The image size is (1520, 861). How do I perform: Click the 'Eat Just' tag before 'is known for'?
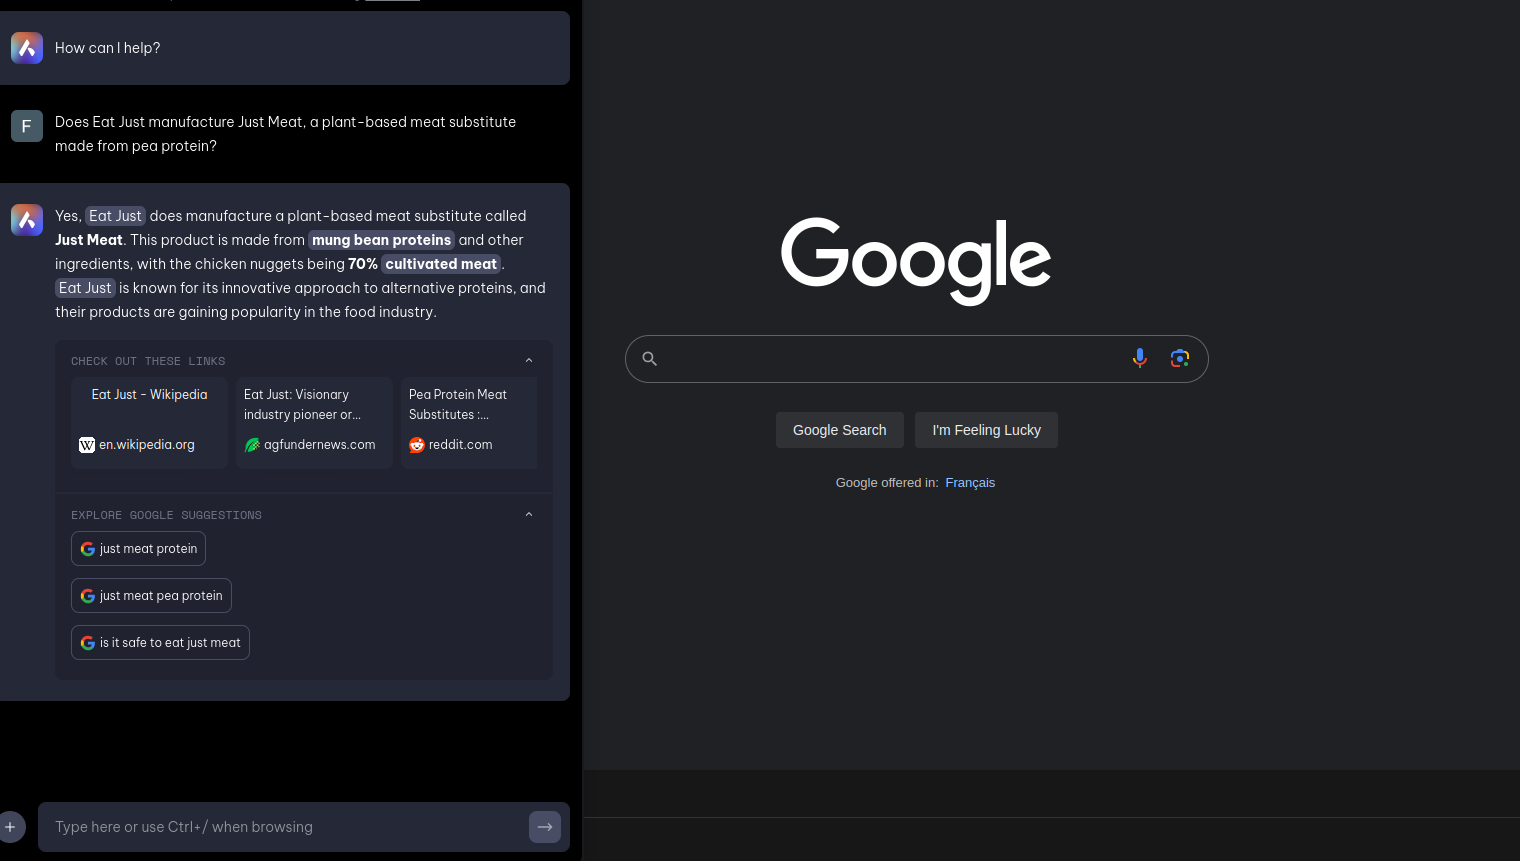coord(85,288)
